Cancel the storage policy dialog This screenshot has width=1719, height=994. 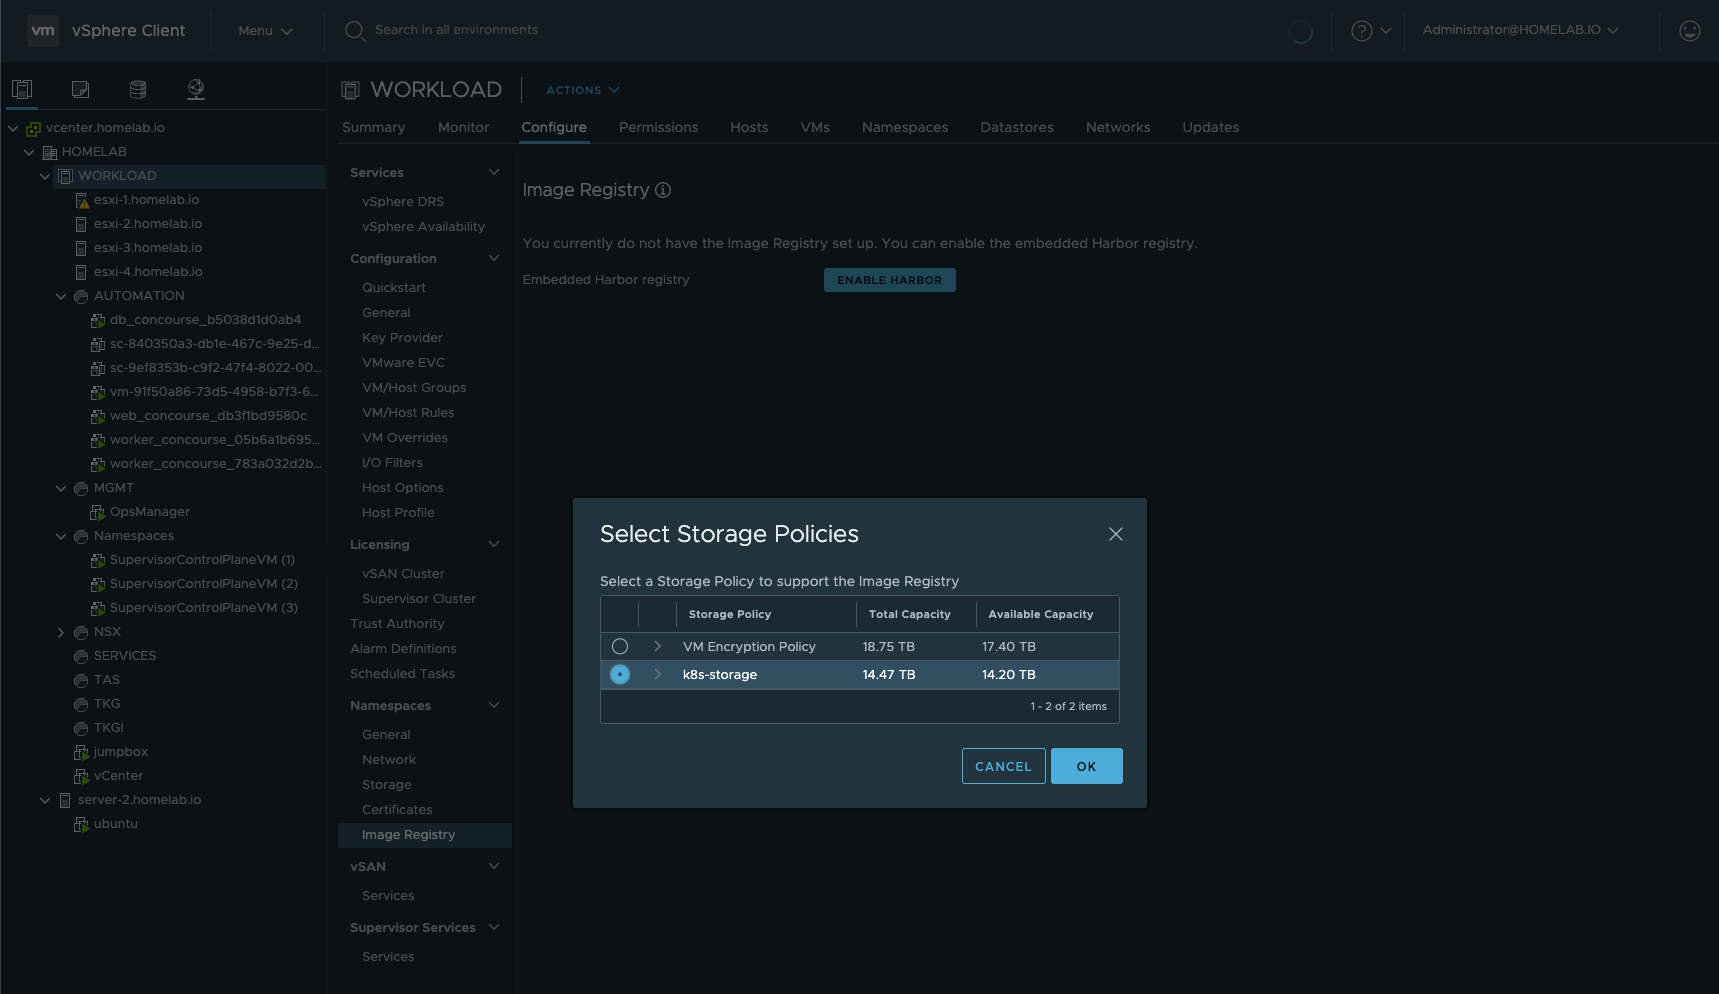click(1003, 766)
